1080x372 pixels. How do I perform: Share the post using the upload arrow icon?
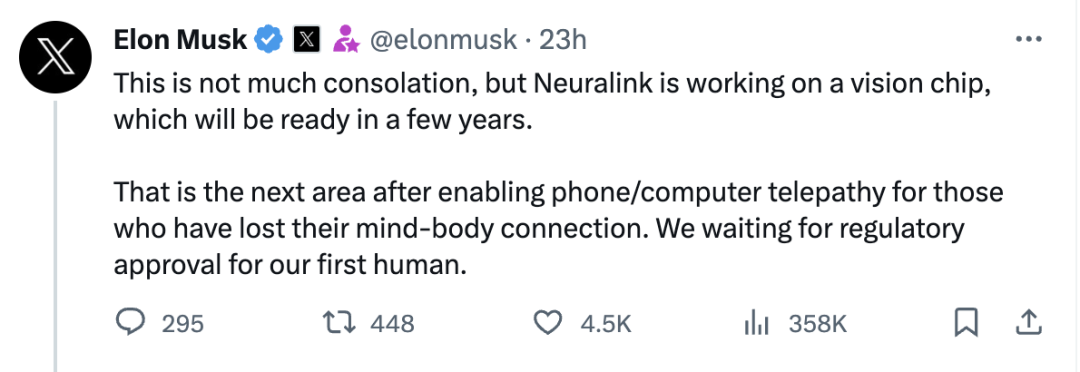pyautogui.click(x=1028, y=322)
